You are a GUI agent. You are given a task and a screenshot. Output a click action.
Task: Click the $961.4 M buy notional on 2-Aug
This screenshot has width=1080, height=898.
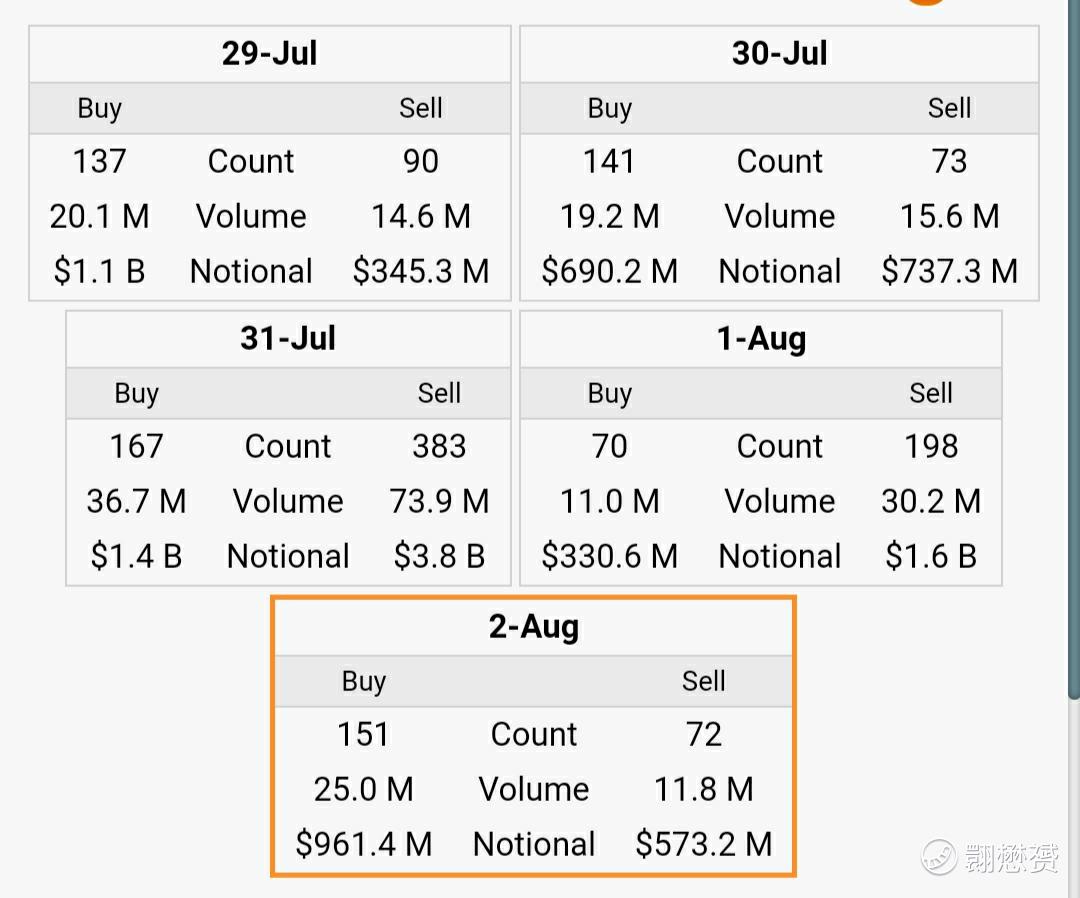364,844
